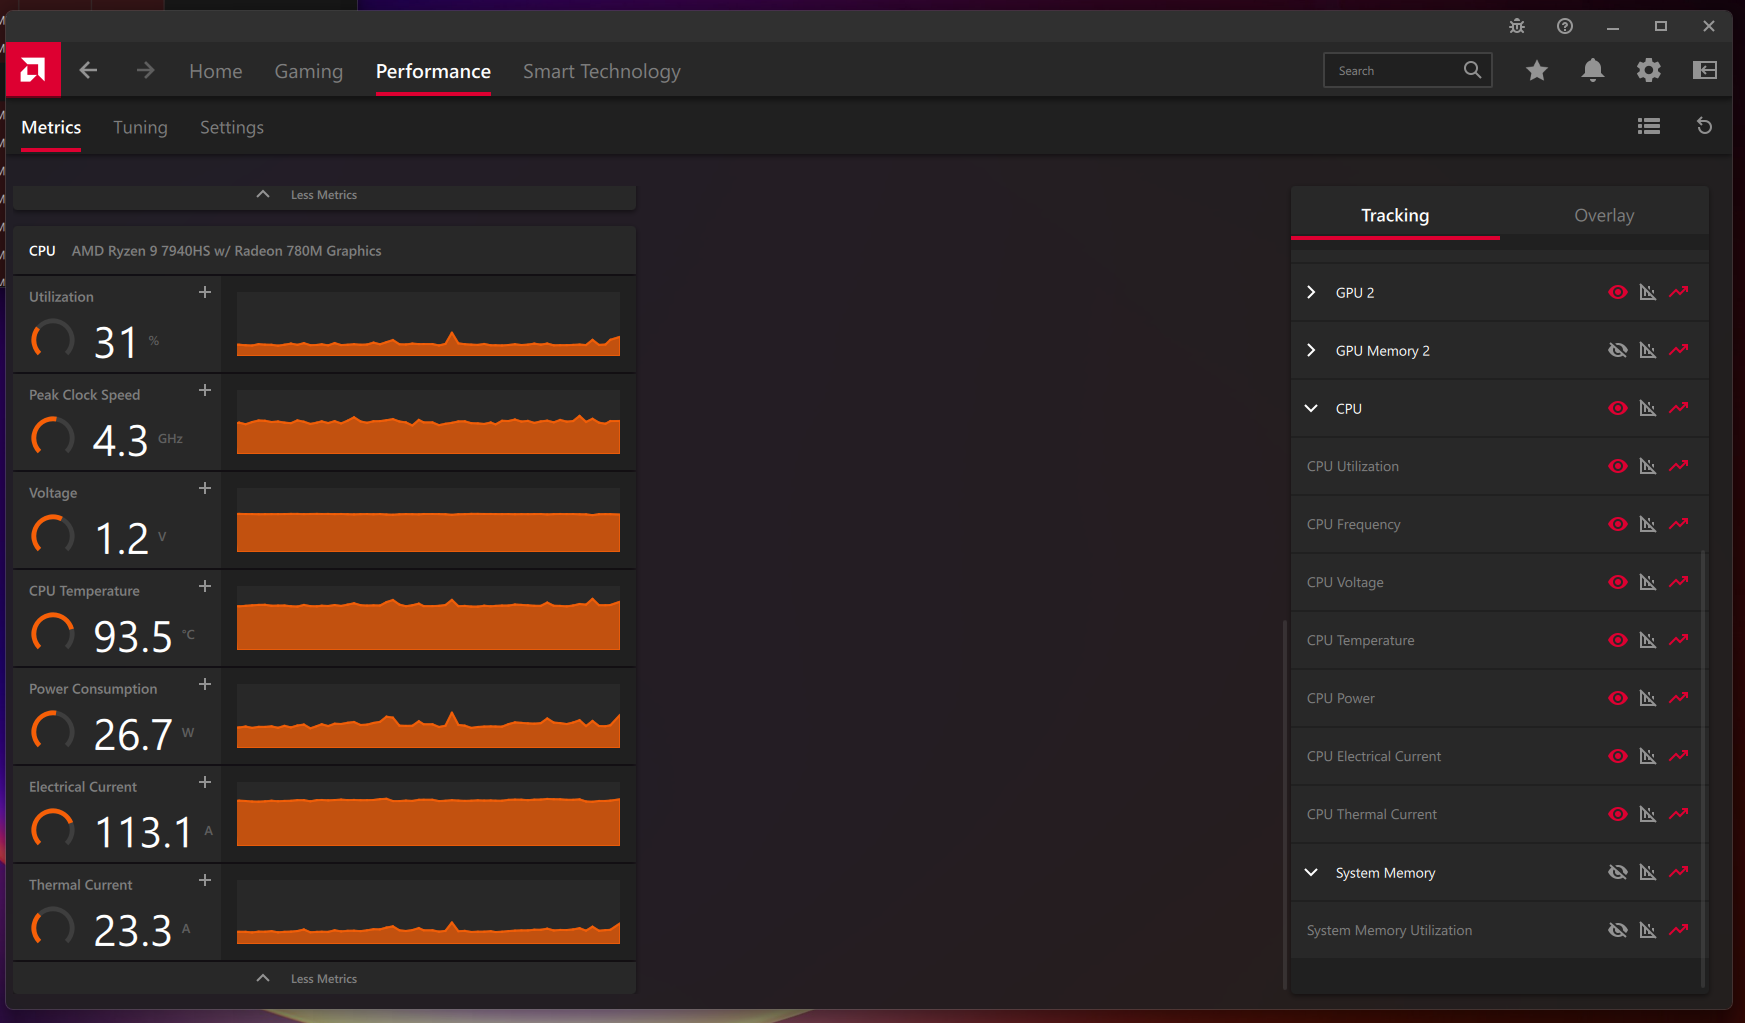Screen dimensions: 1745x1023
Task: Click the reset metrics icon
Action: [1705, 126]
